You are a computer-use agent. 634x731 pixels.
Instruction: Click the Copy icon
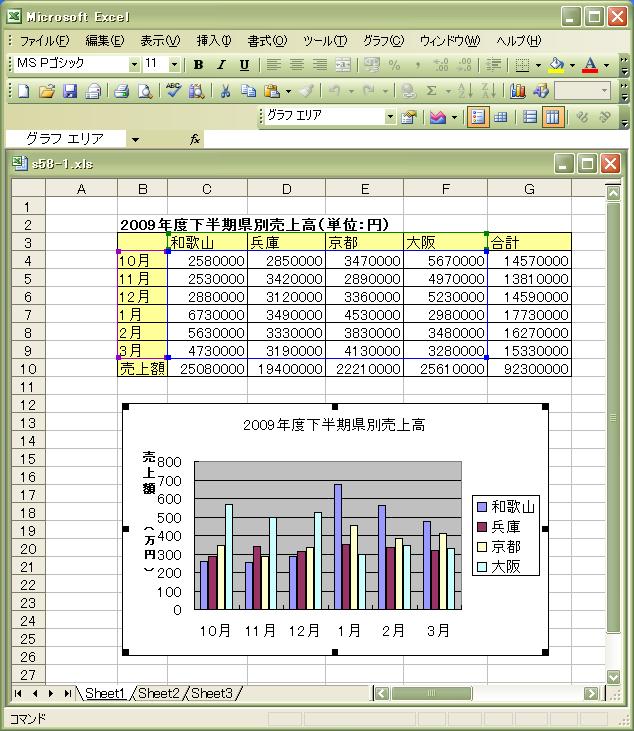coord(248,91)
